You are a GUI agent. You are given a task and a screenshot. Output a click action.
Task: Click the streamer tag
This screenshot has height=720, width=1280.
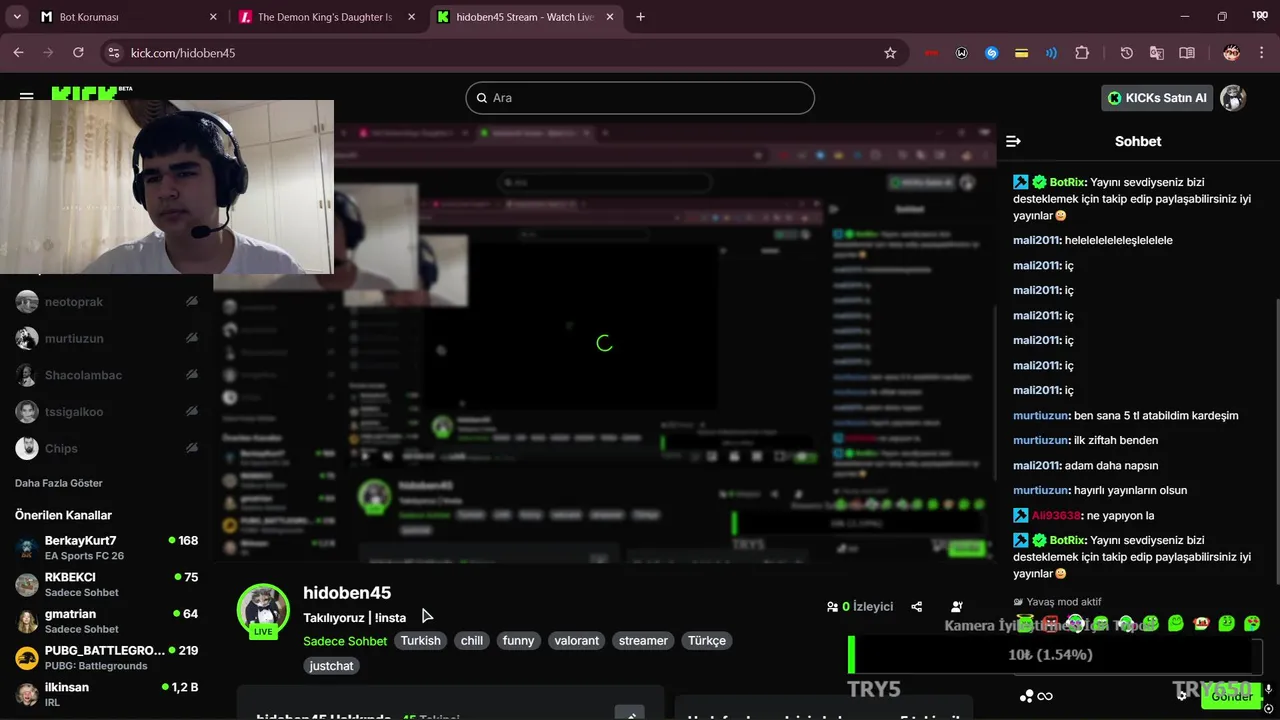[643, 641]
